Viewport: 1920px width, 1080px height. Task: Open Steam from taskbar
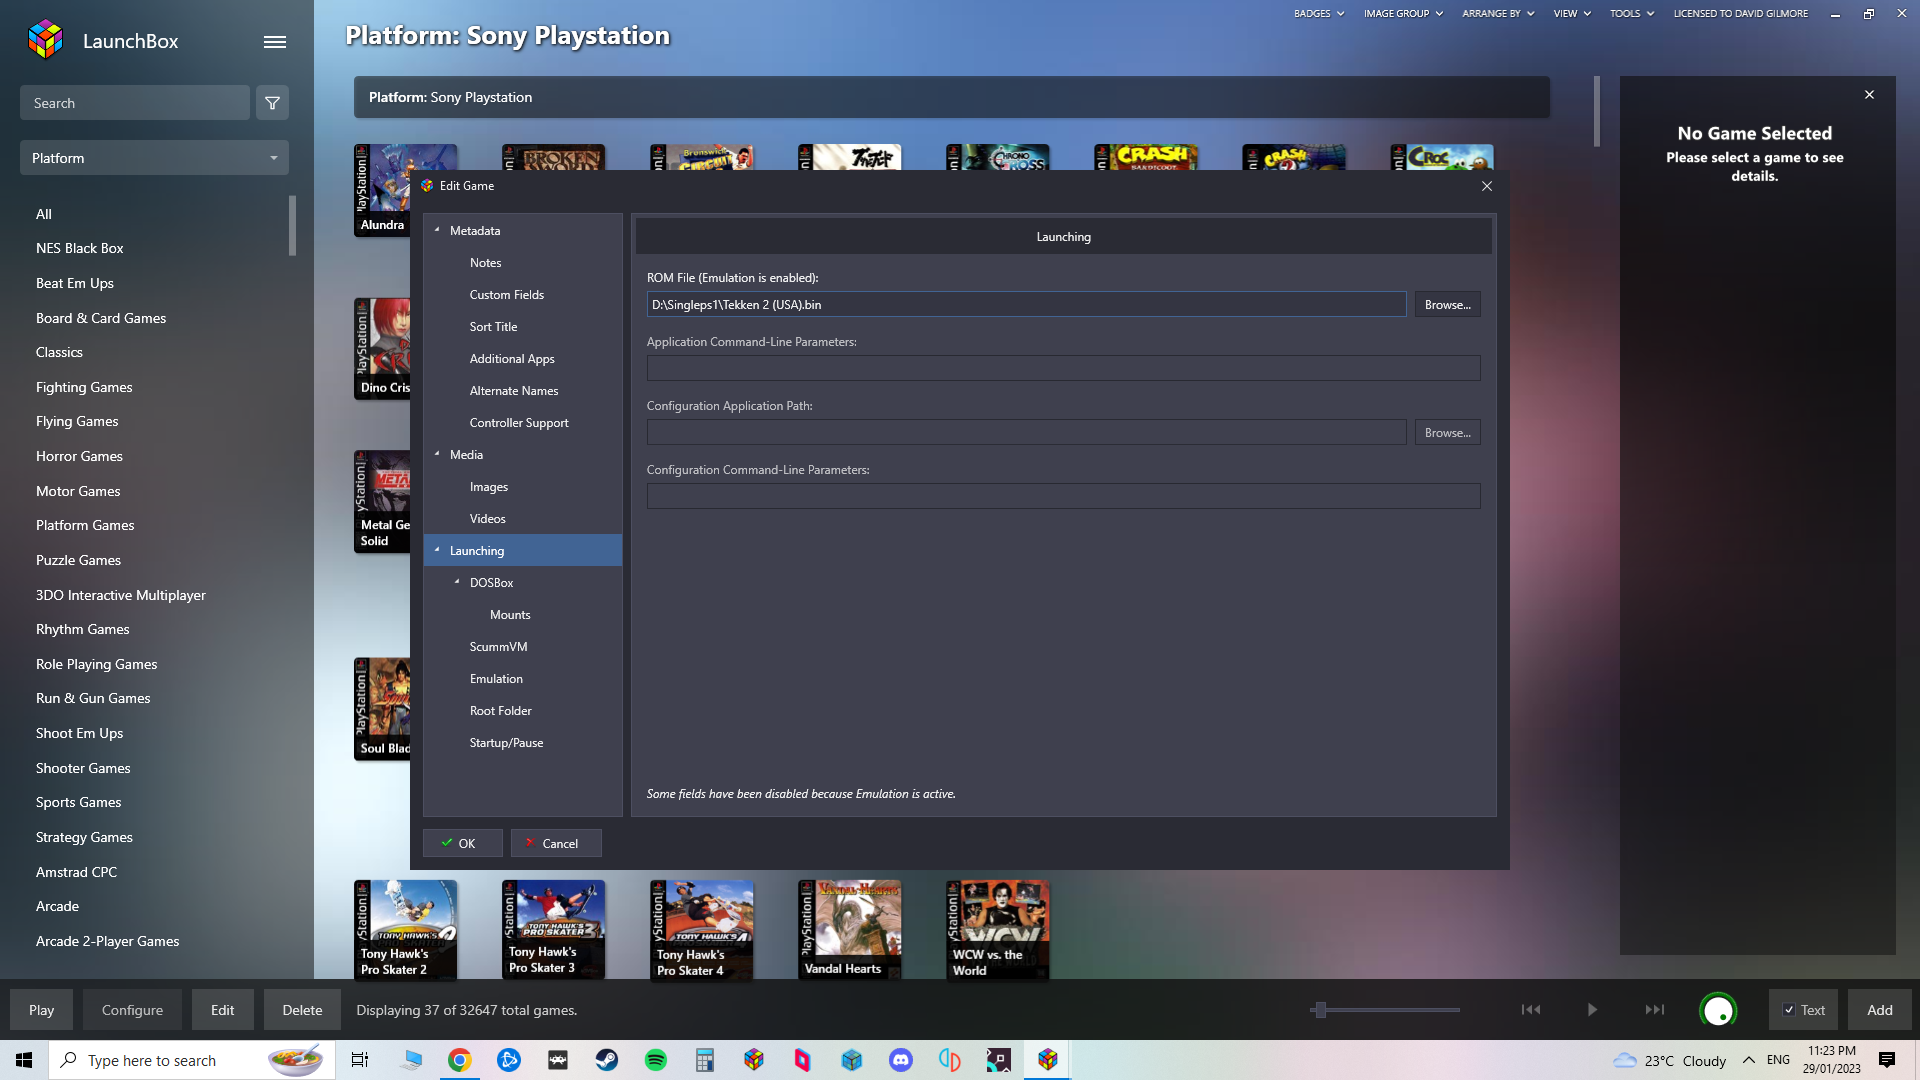[607, 1060]
